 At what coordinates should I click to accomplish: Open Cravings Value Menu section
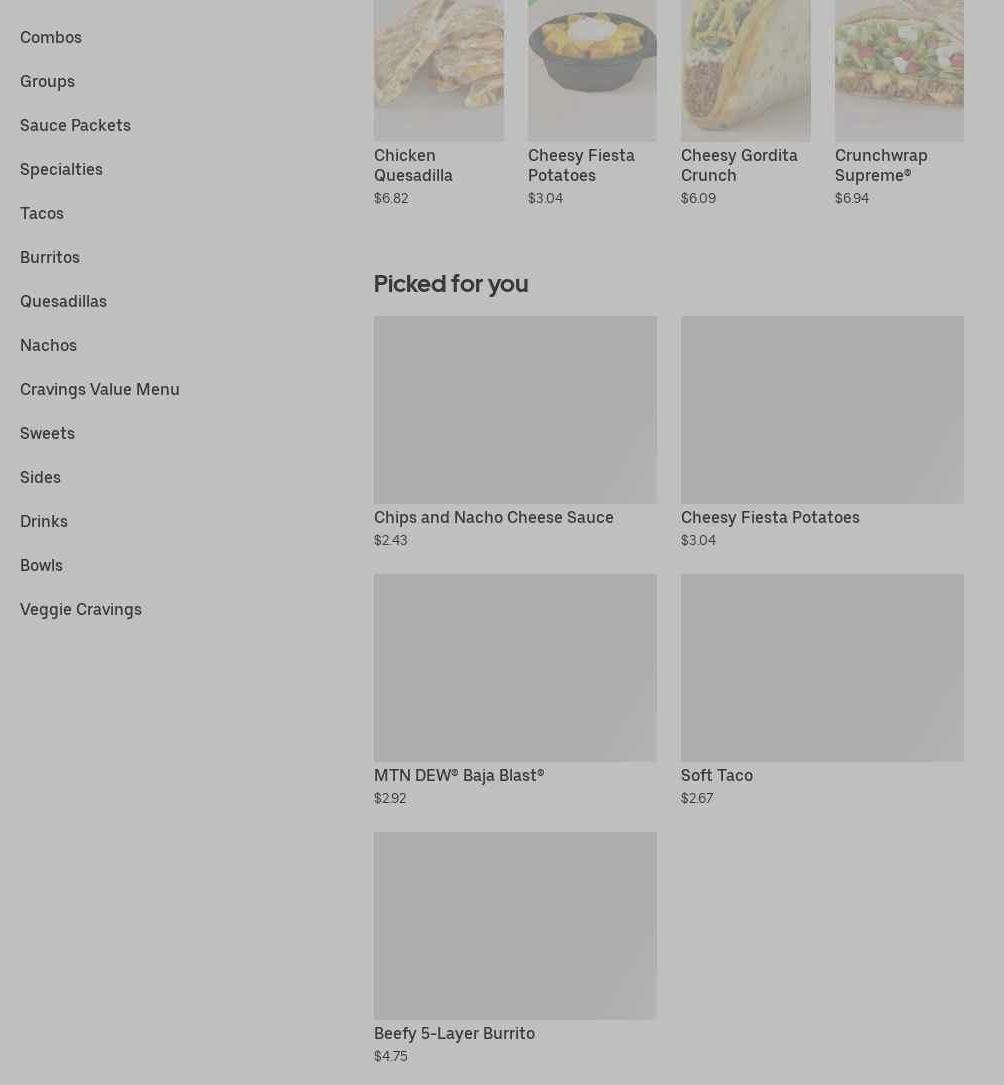click(x=100, y=389)
